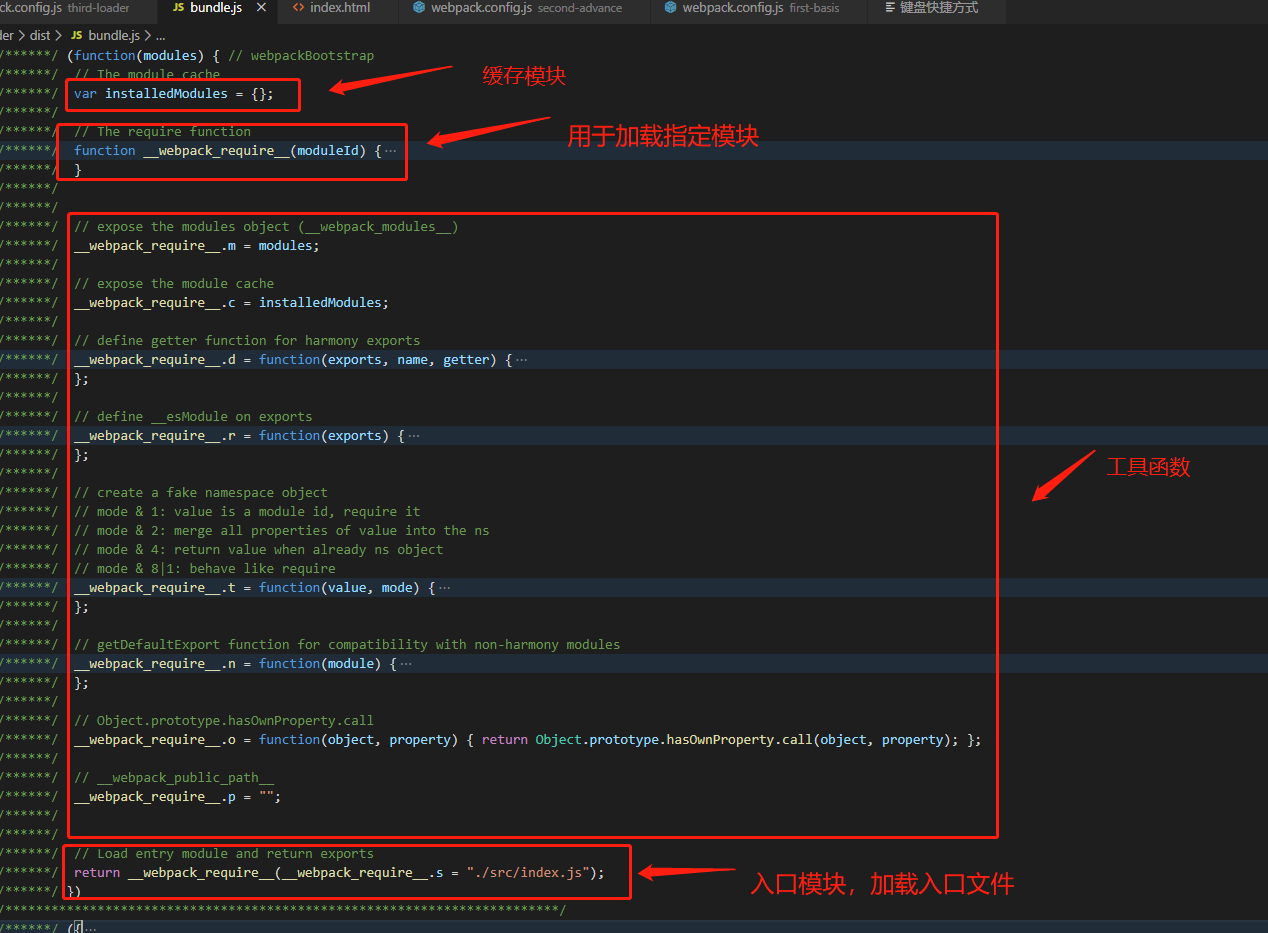
Task: Expand the folded __webpack_require__.n function
Action: tap(406, 663)
